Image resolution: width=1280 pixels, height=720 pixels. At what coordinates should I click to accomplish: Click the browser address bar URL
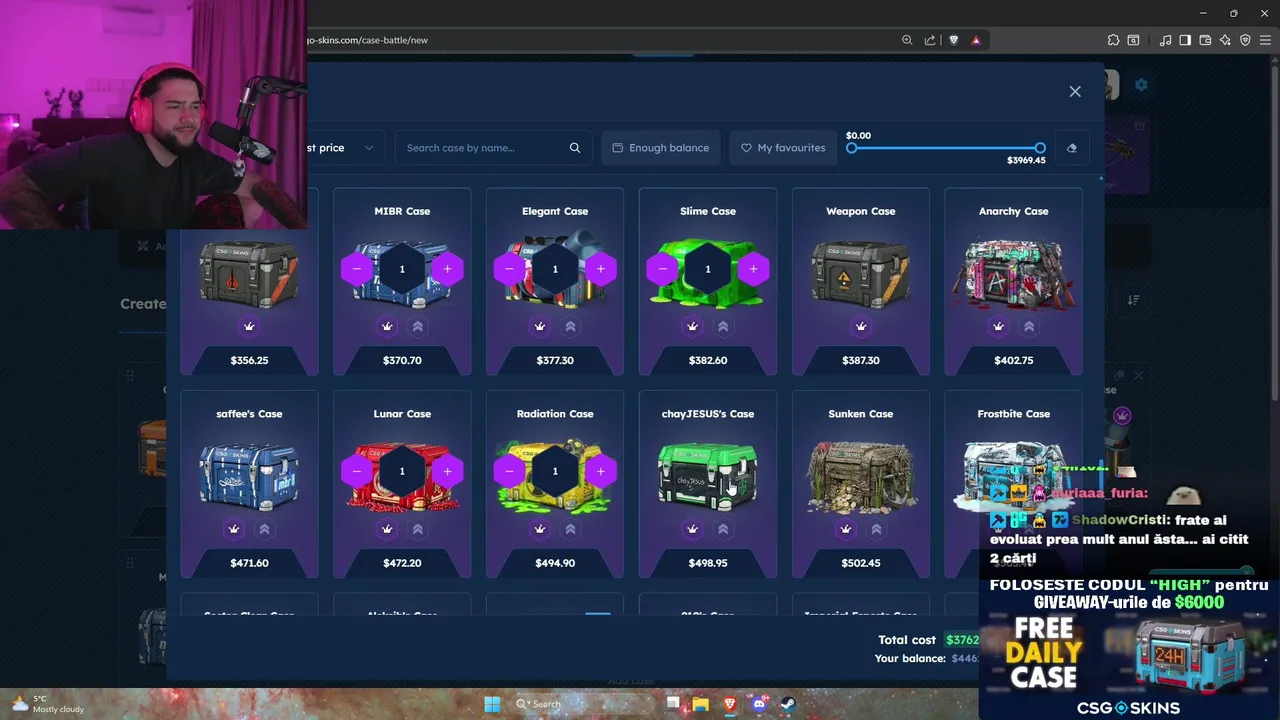367,40
